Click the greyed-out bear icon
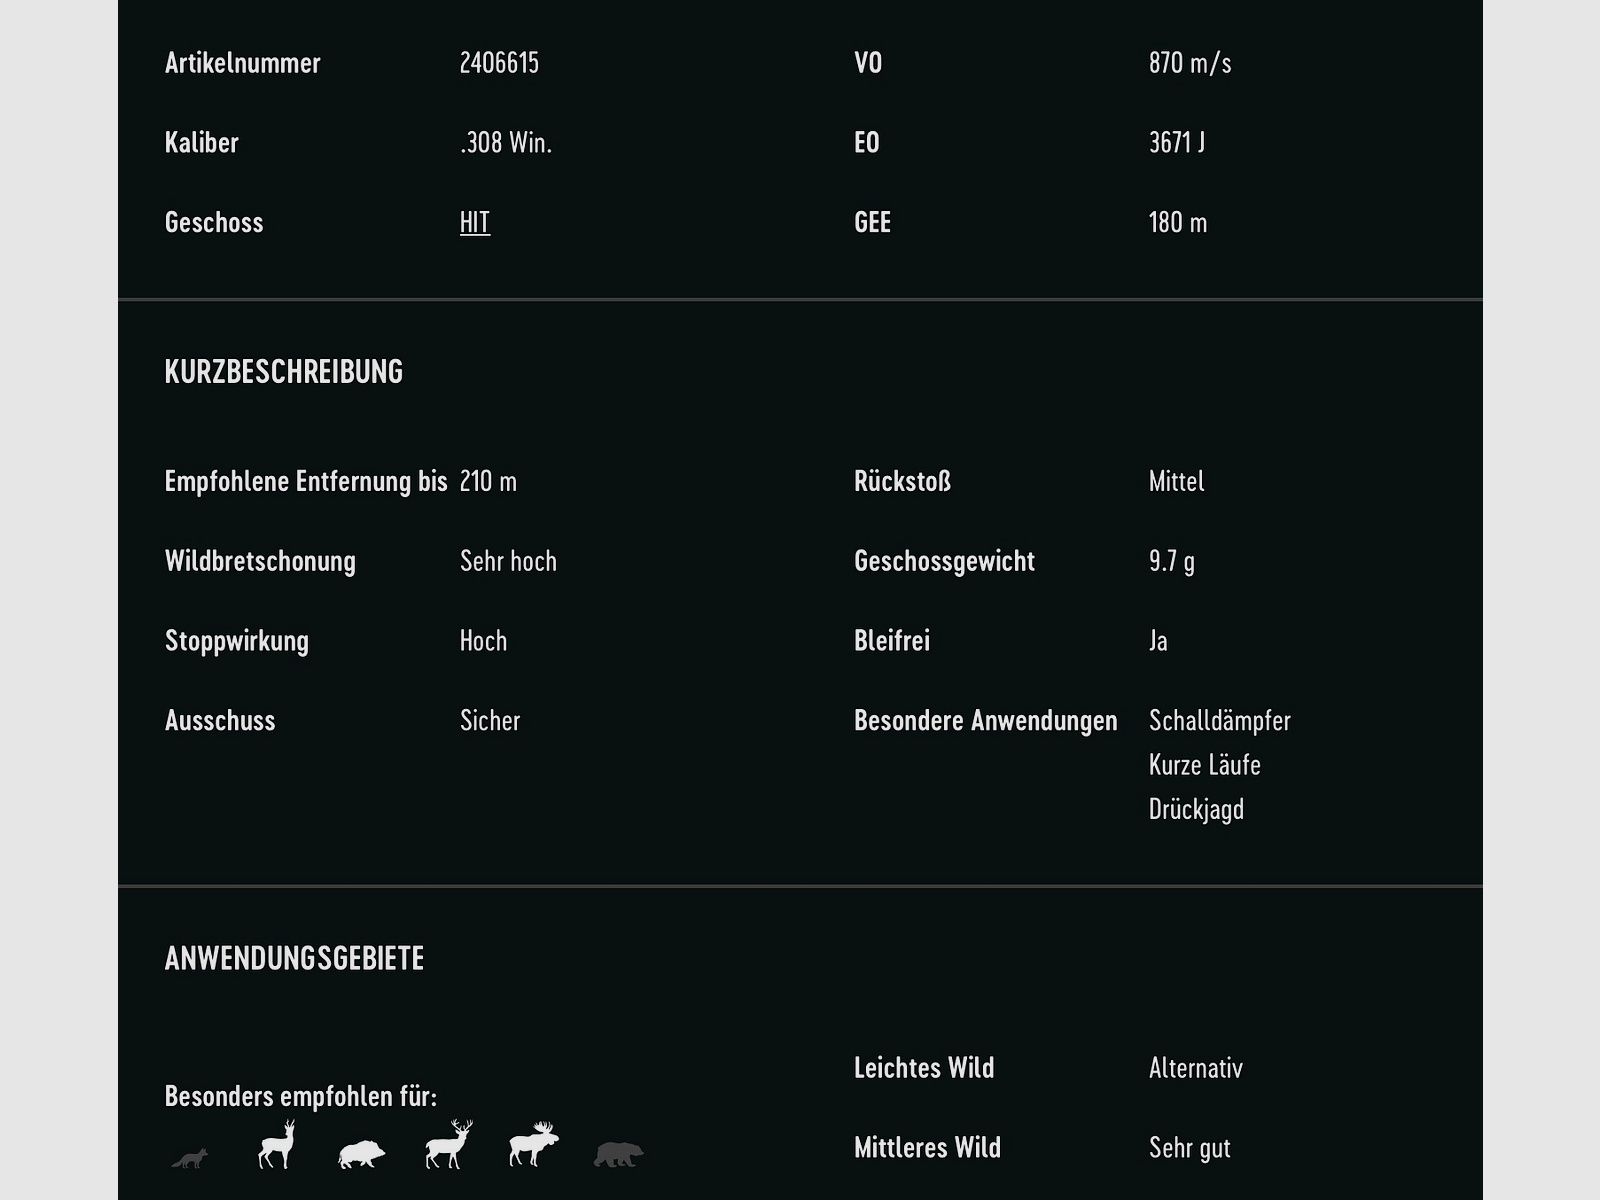This screenshot has width=1600, height=1200. coord(619,1154)
